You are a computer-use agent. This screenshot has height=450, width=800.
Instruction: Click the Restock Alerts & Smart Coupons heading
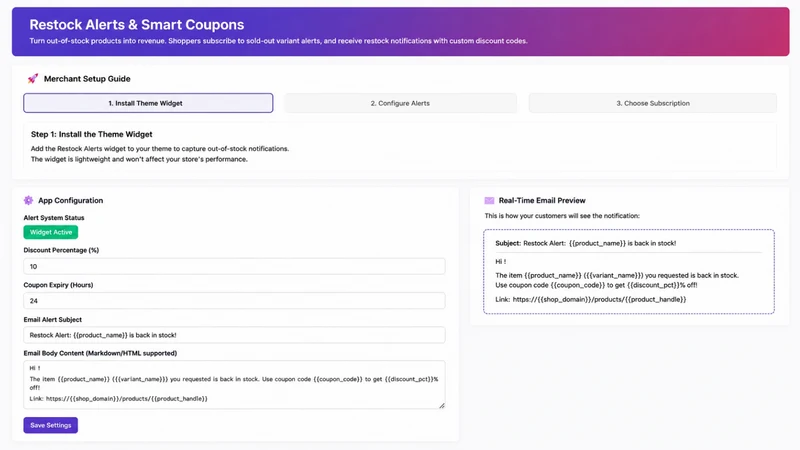(137, 24)
